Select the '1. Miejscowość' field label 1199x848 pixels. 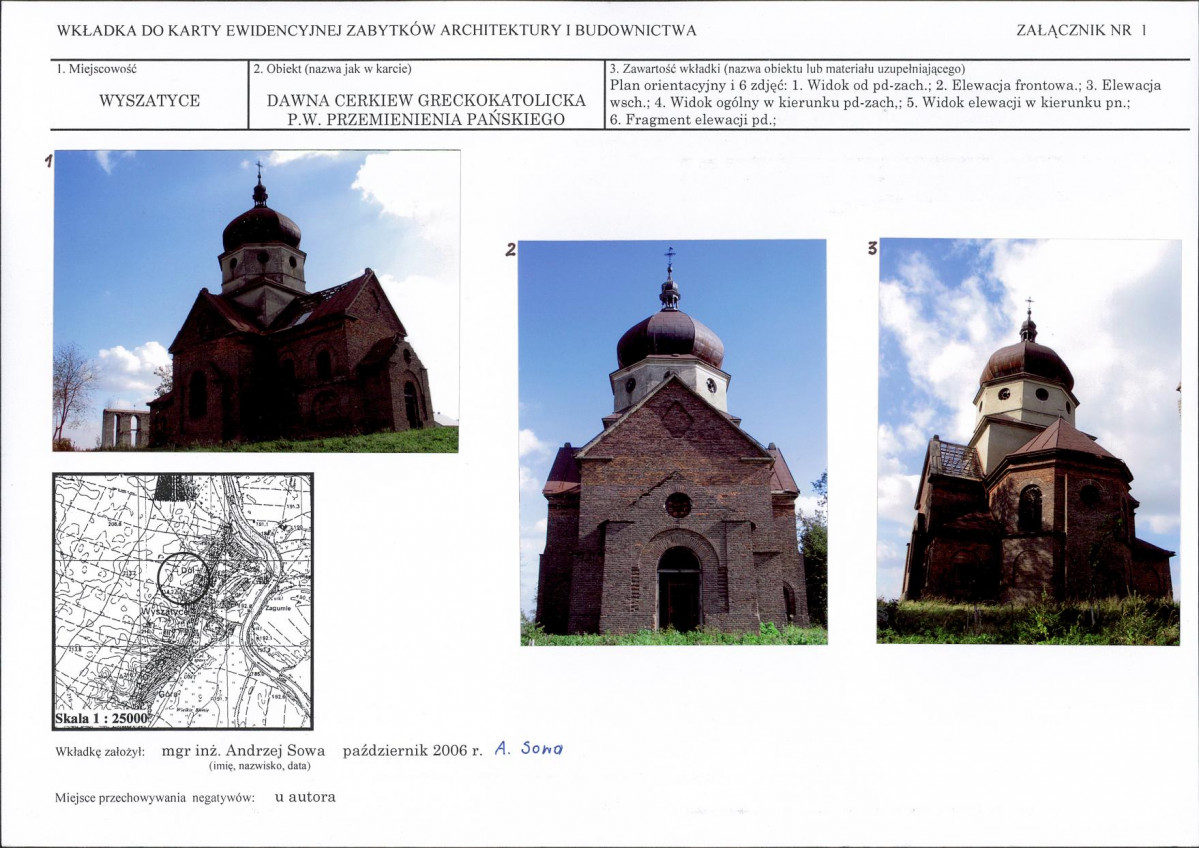(96, 69)
